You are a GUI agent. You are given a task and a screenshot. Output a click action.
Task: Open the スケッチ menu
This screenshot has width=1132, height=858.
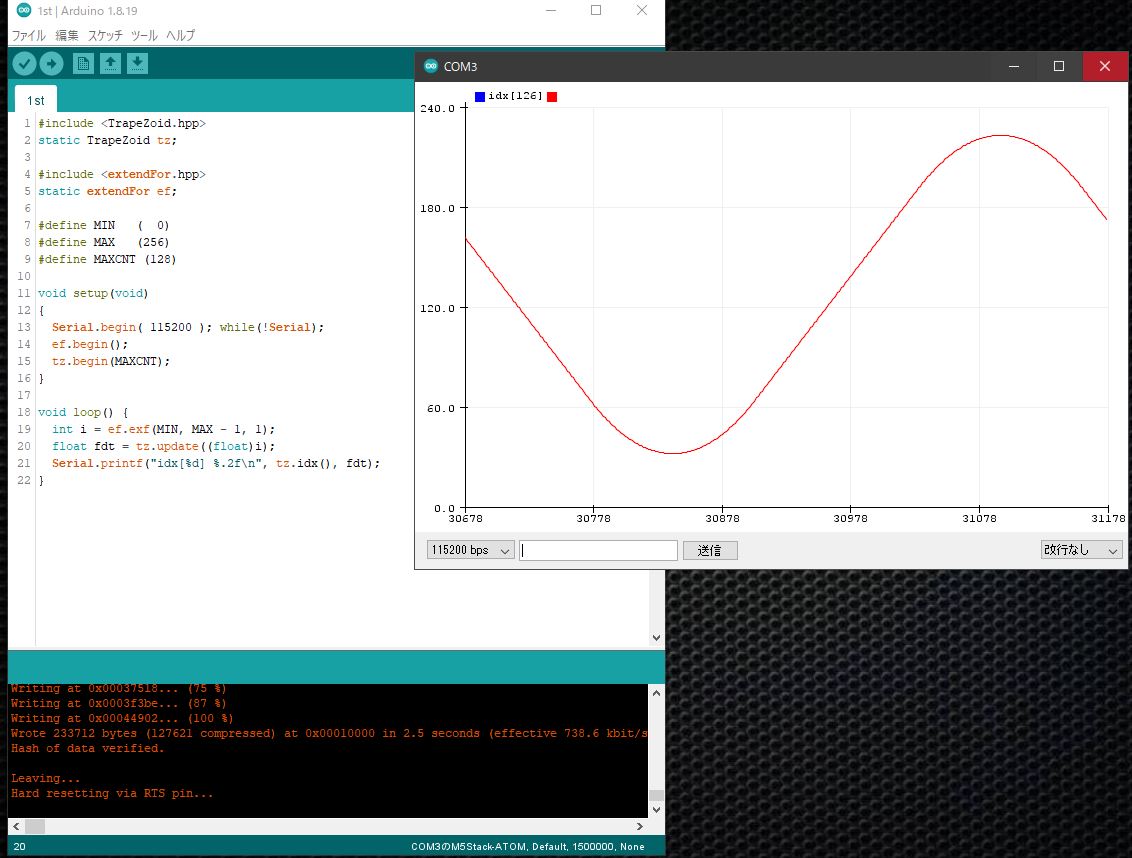[x=105, y=35]
